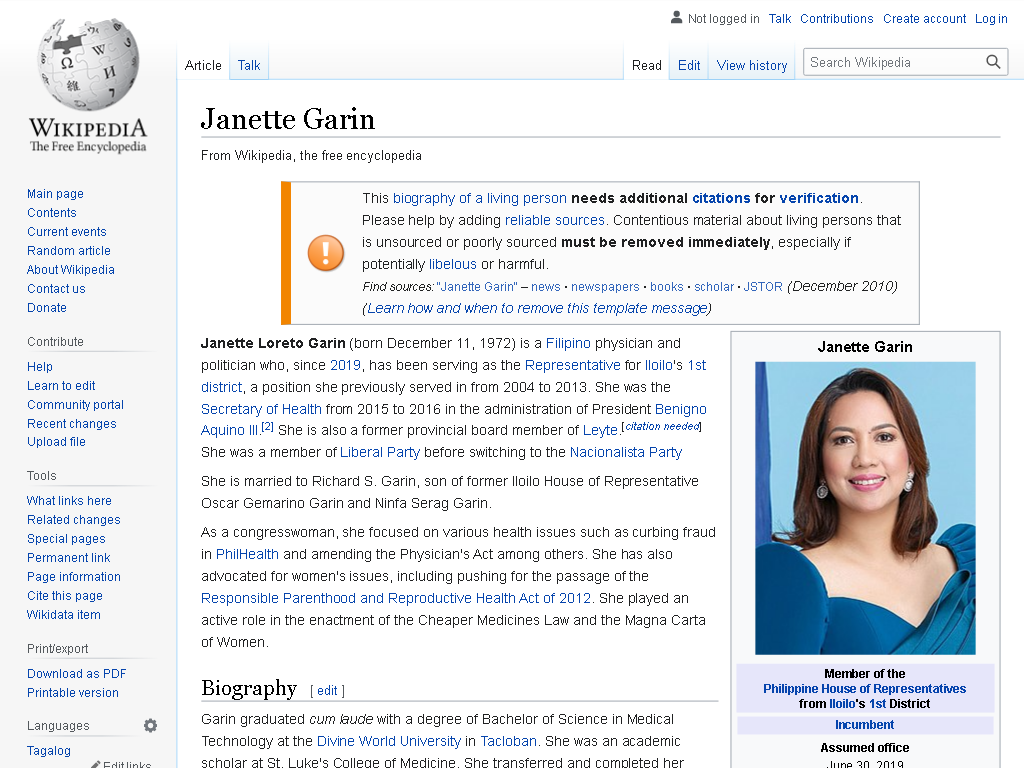This screenshot has width=1024, height=768.
Task: Click the citation reference [2]
Action: click(x=268, y=426)
